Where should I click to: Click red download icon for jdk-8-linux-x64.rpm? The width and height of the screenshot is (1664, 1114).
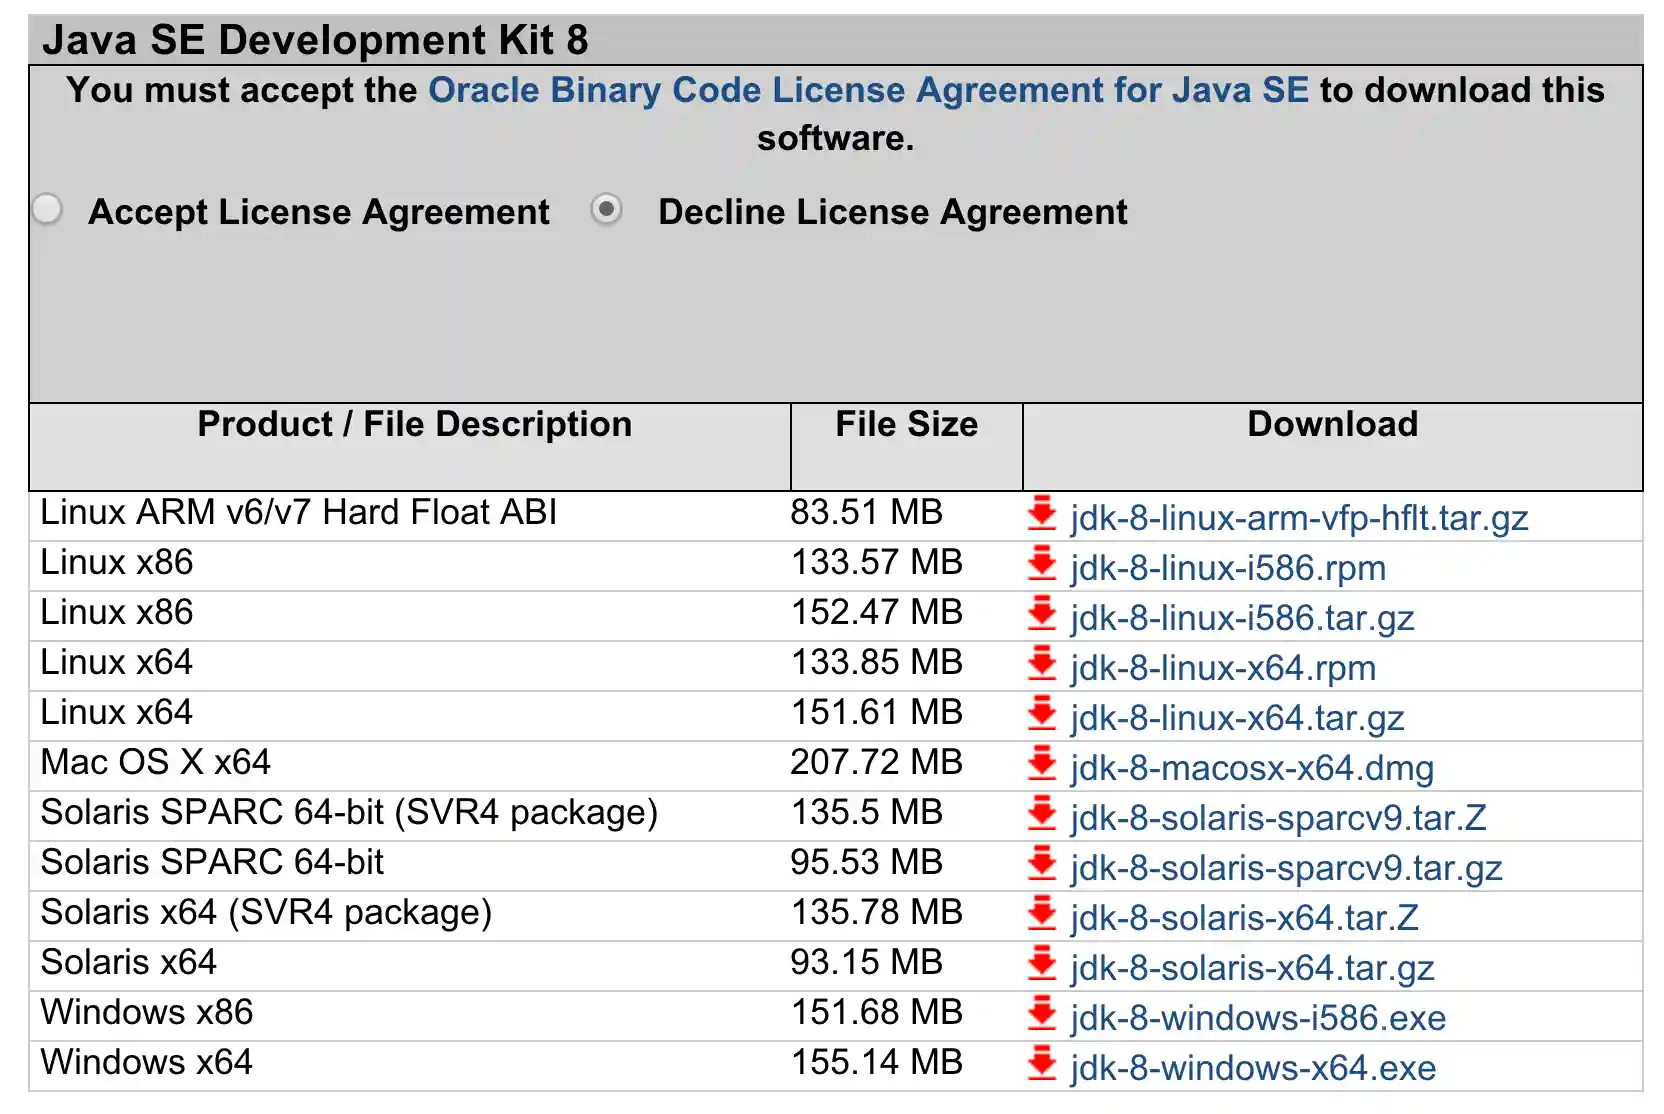pos(1041,665)
